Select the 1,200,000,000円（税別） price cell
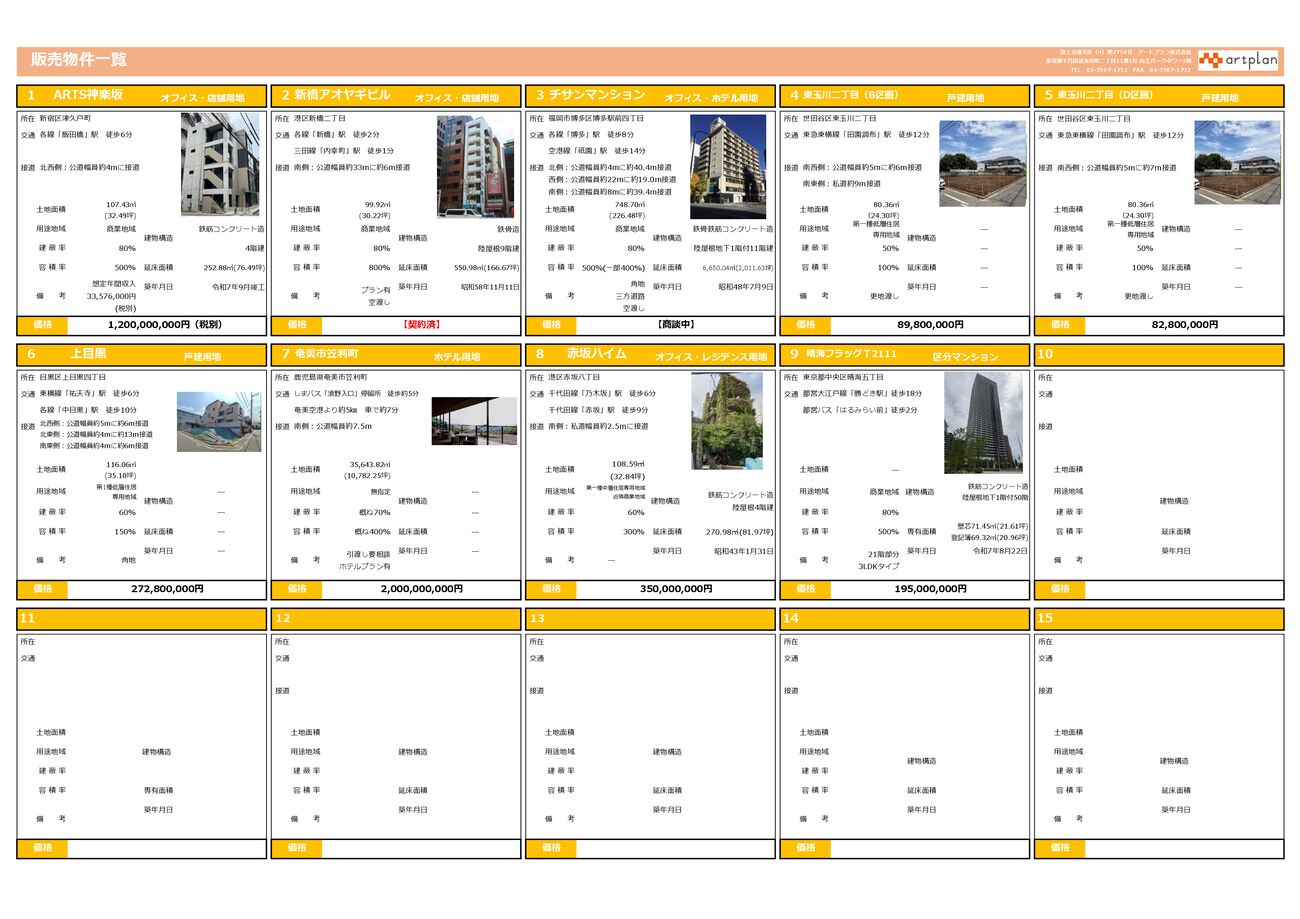1300x919 pixels. click(x=167, y=325)
